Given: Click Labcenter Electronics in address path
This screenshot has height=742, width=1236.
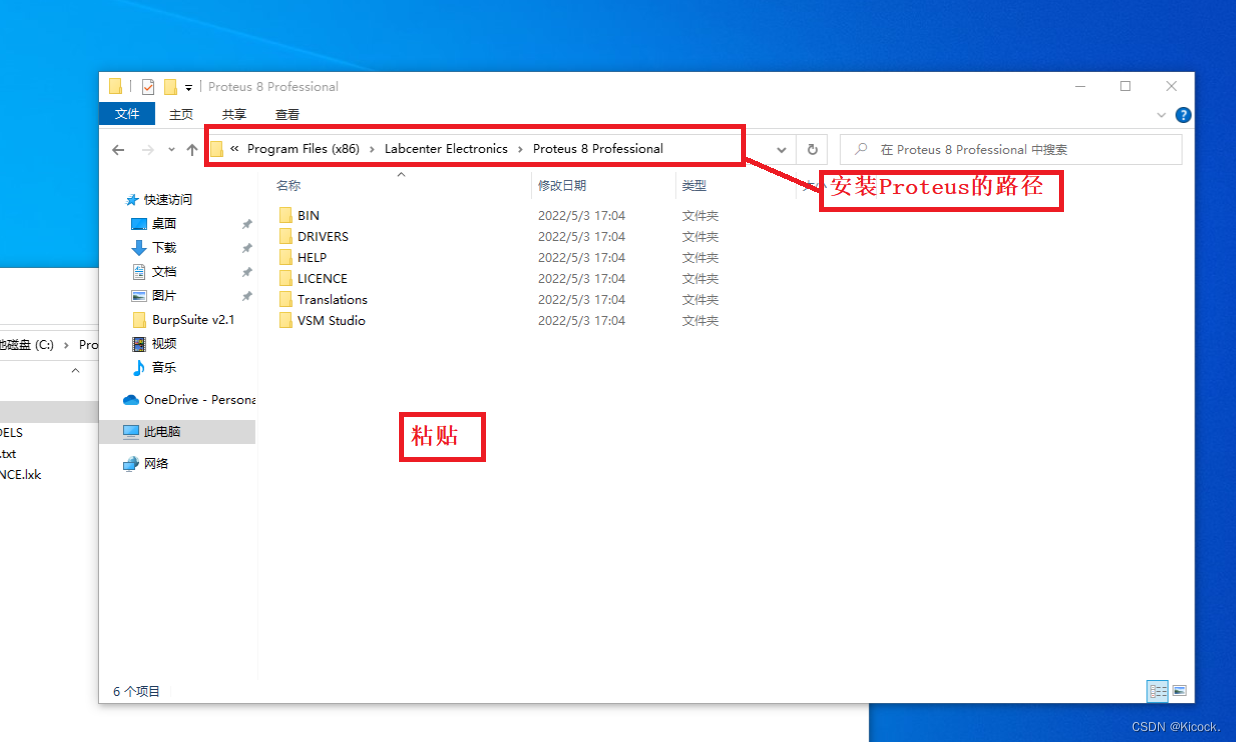Looking at the screenshot, I should coord(446,149).
